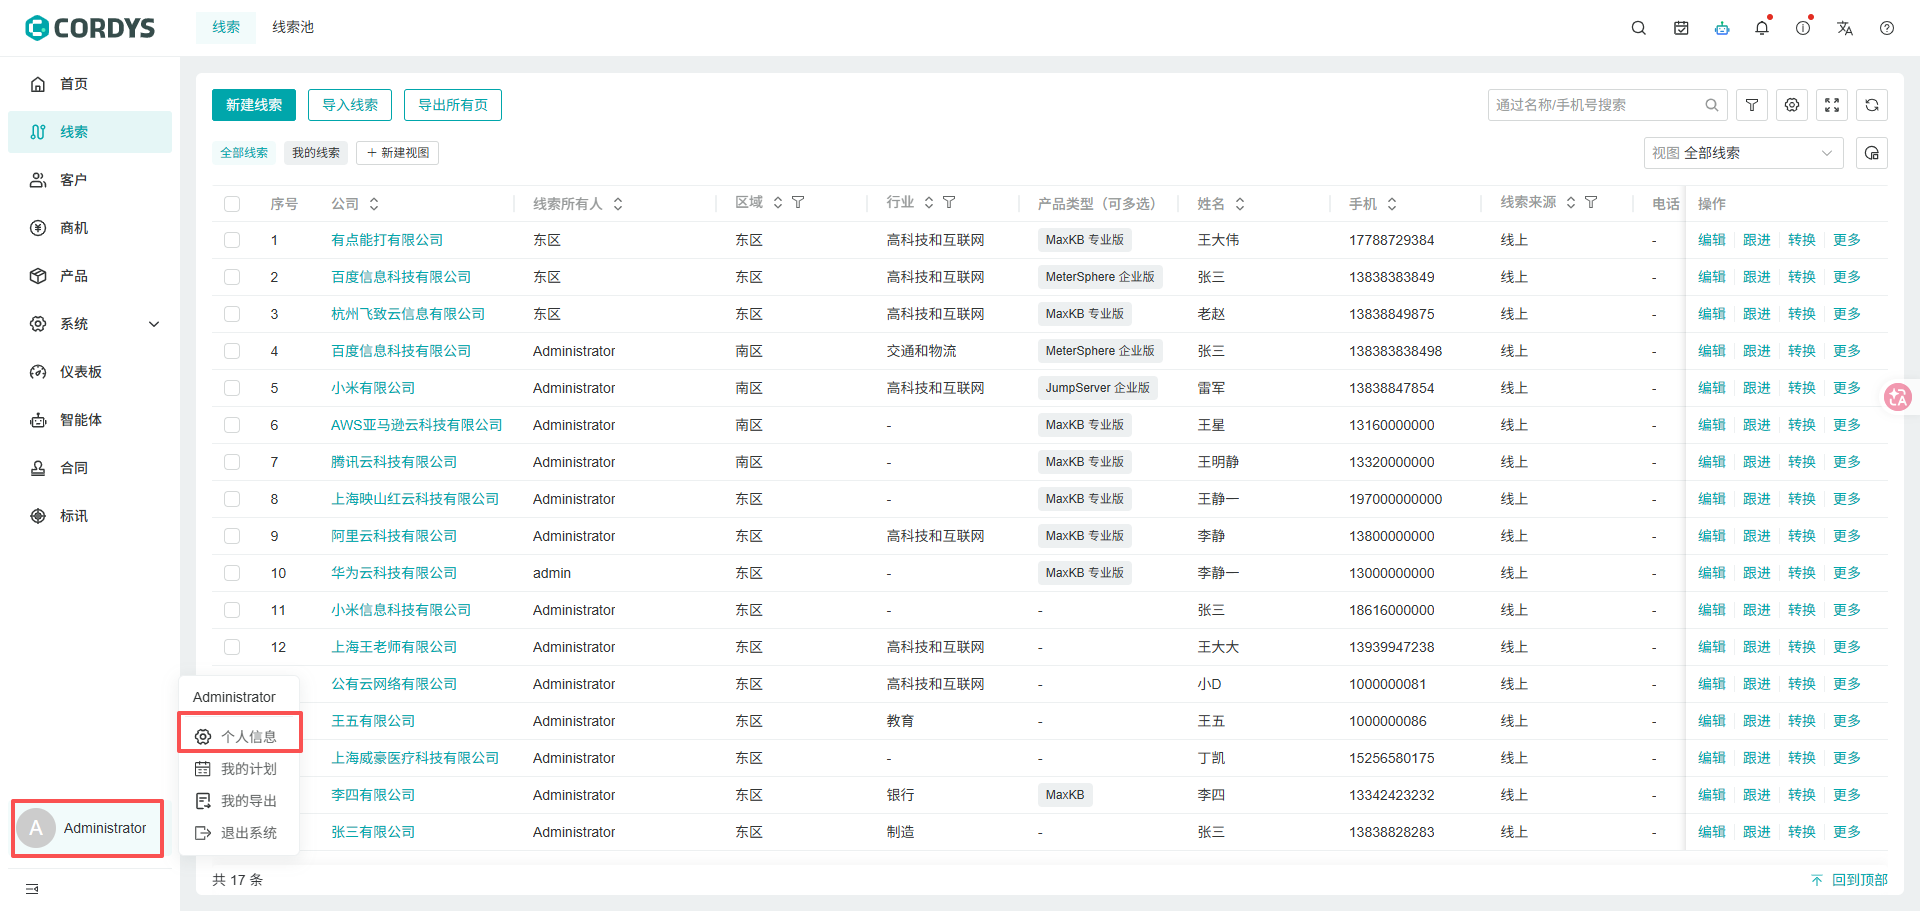Switch to the 线索池 tab
Screen dimensions: 1920x911
click(292, 27)
